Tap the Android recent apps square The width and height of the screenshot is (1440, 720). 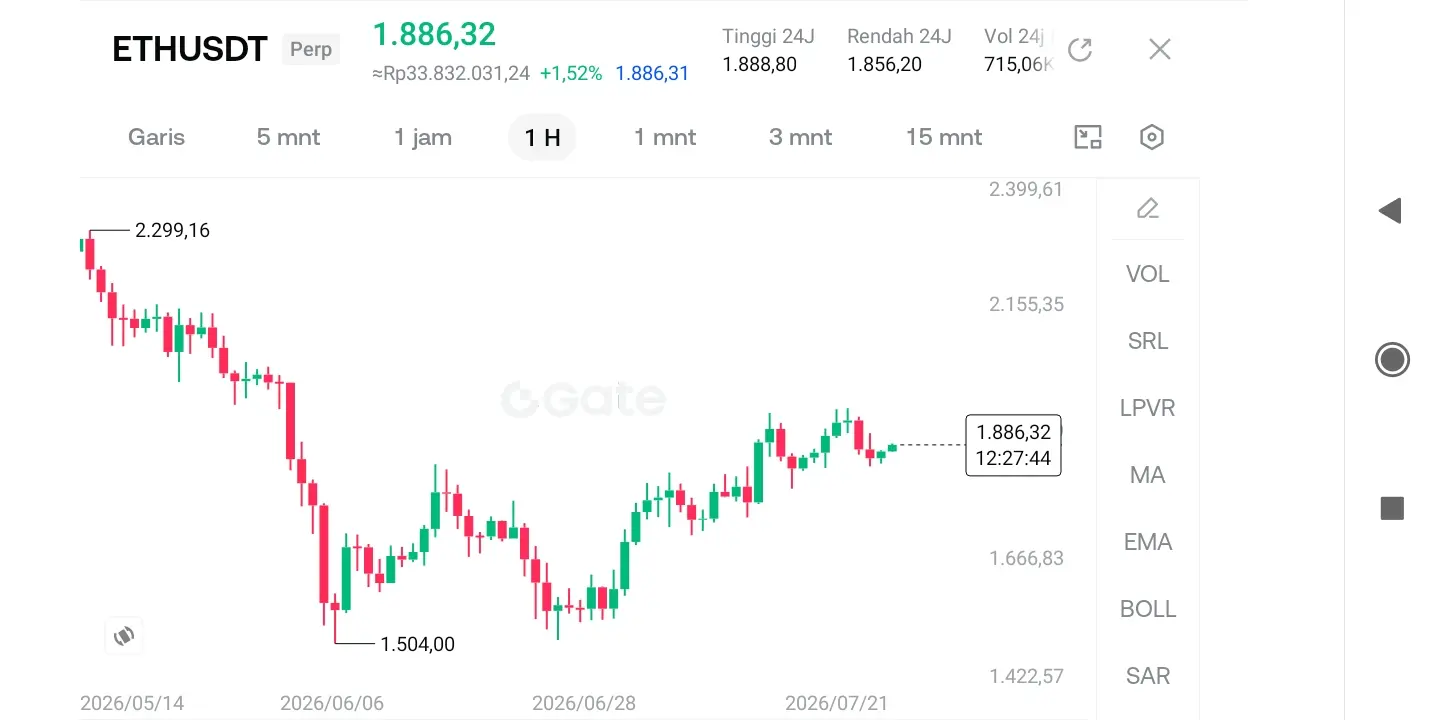point(1392,508)
